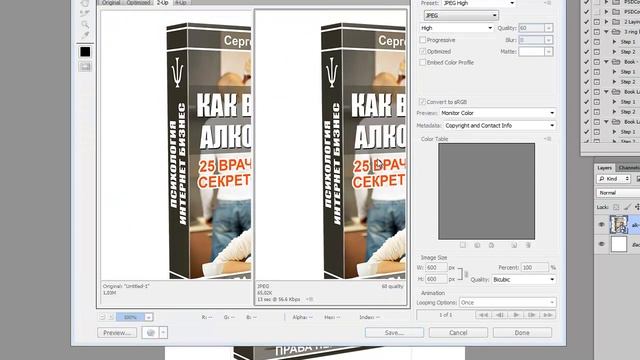Toggle slices visibility icon below color swatch
Viewport: 640px width, 360px height.
pos(85,67)
